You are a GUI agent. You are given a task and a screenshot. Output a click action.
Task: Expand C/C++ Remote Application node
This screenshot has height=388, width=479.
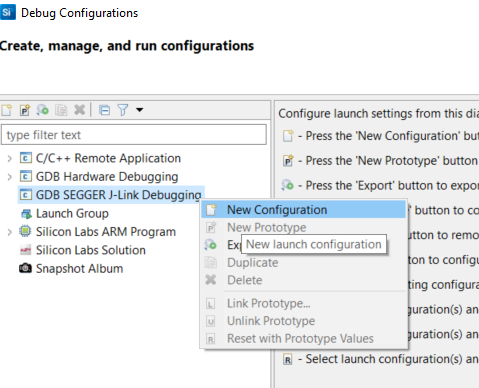coord(10,159)
